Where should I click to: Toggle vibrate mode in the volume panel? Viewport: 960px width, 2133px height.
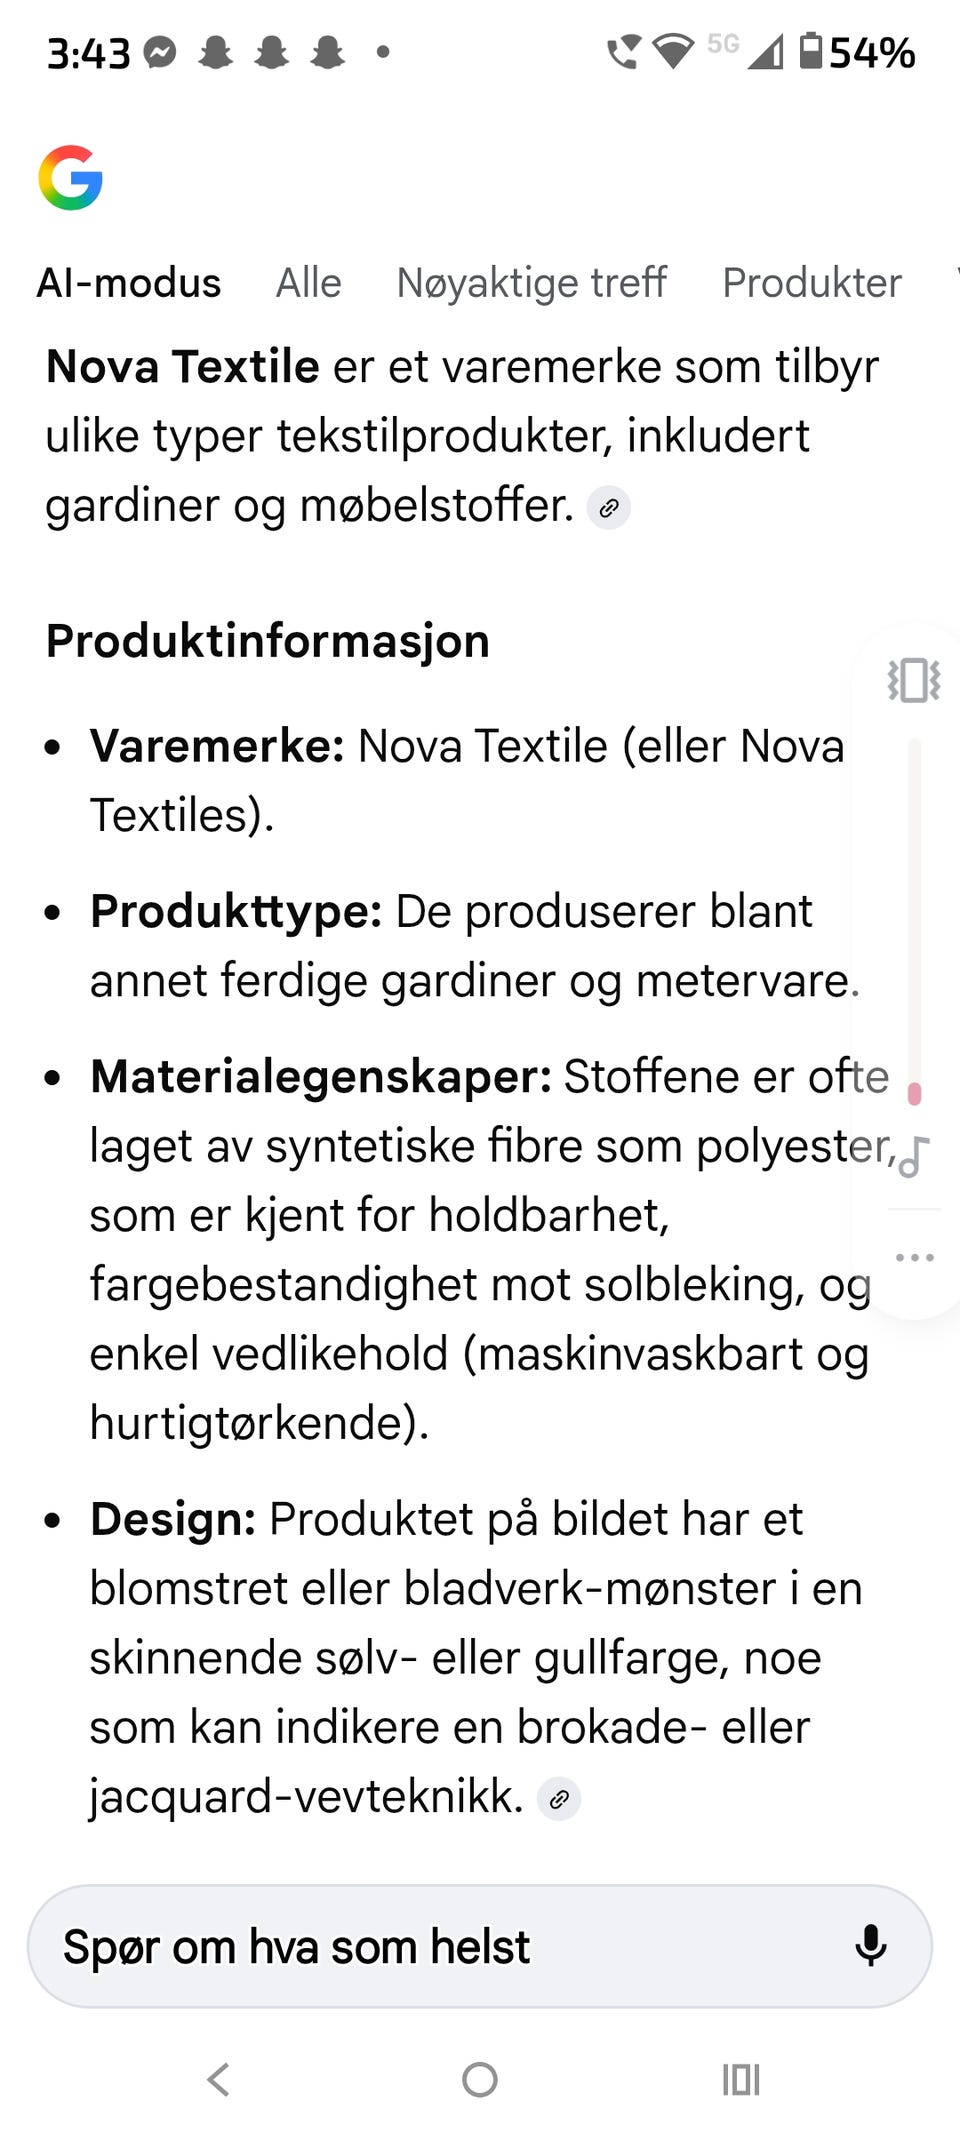pyautogui.click(x=914, y=681)
